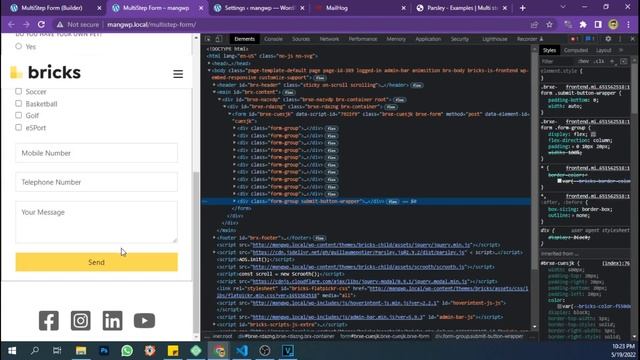Open WhatsApp from the taskbar

click(x=127, y=351)
